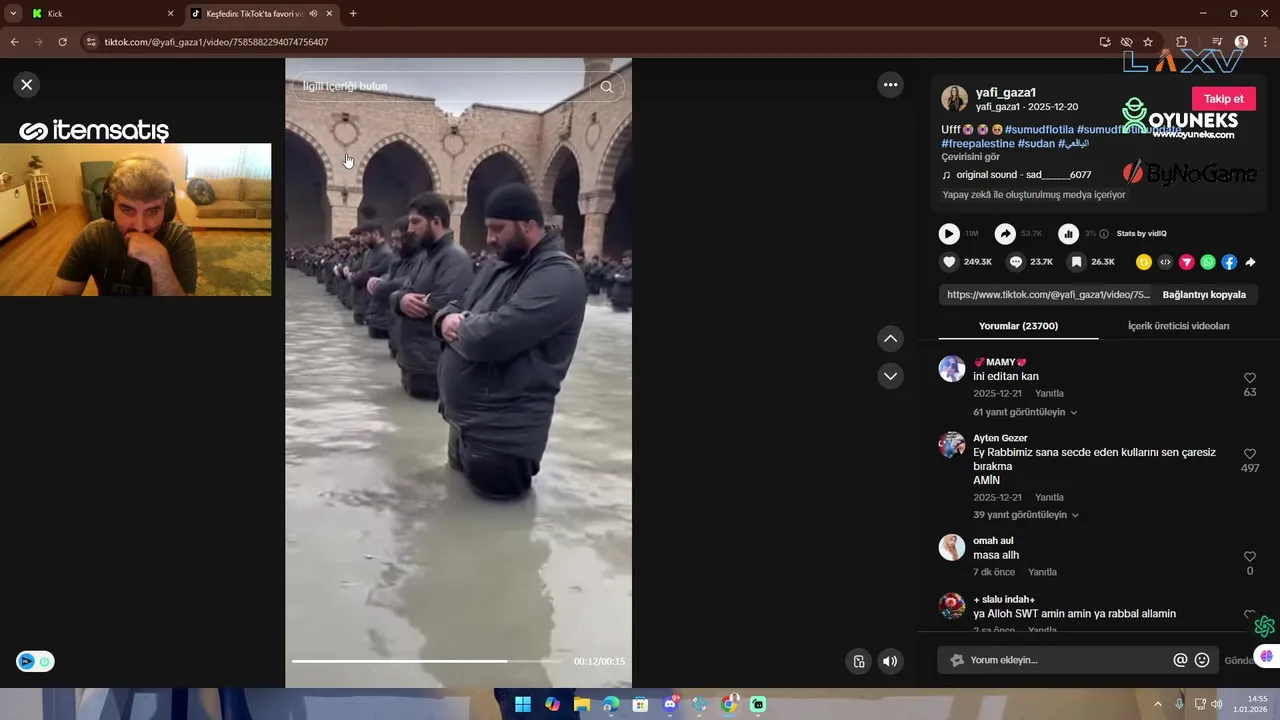The image size is (1280, 720).
Task: Go back with the browser back arrow
Action: pos(14,42)
